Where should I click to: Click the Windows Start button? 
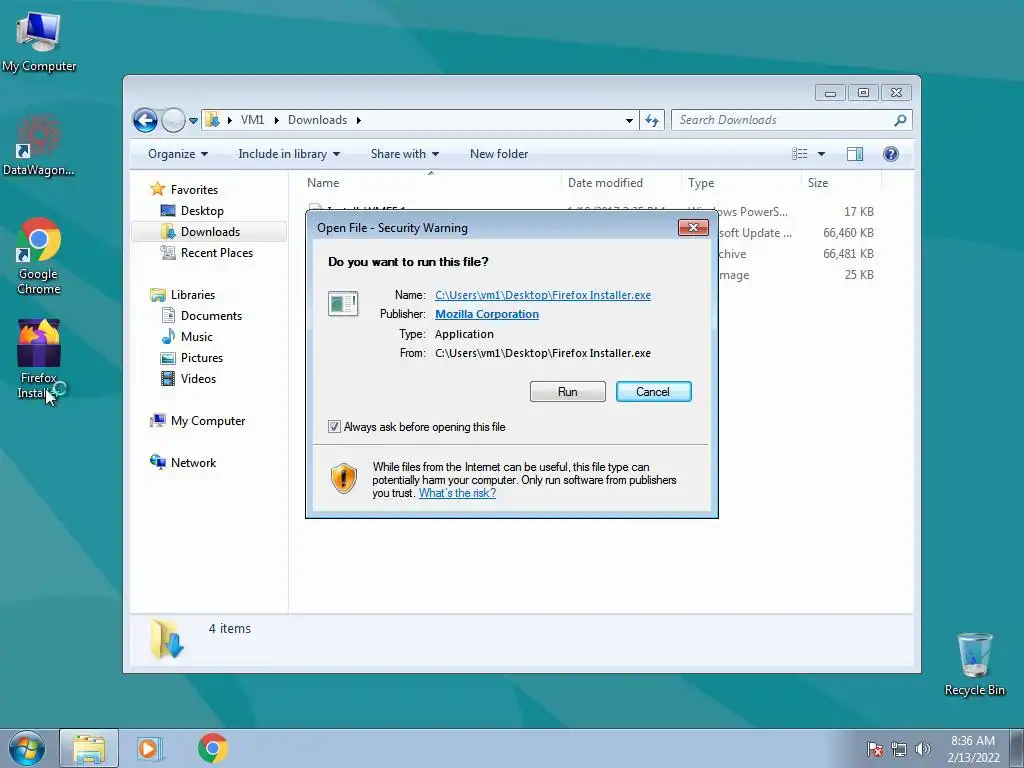pyautogui.click(x=27, y=748)
